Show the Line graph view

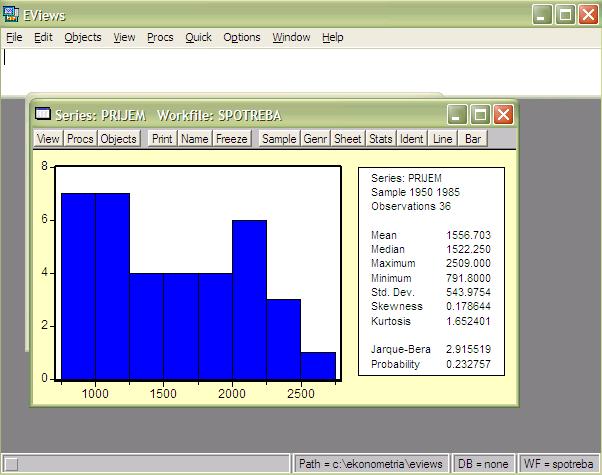point(442,139)
